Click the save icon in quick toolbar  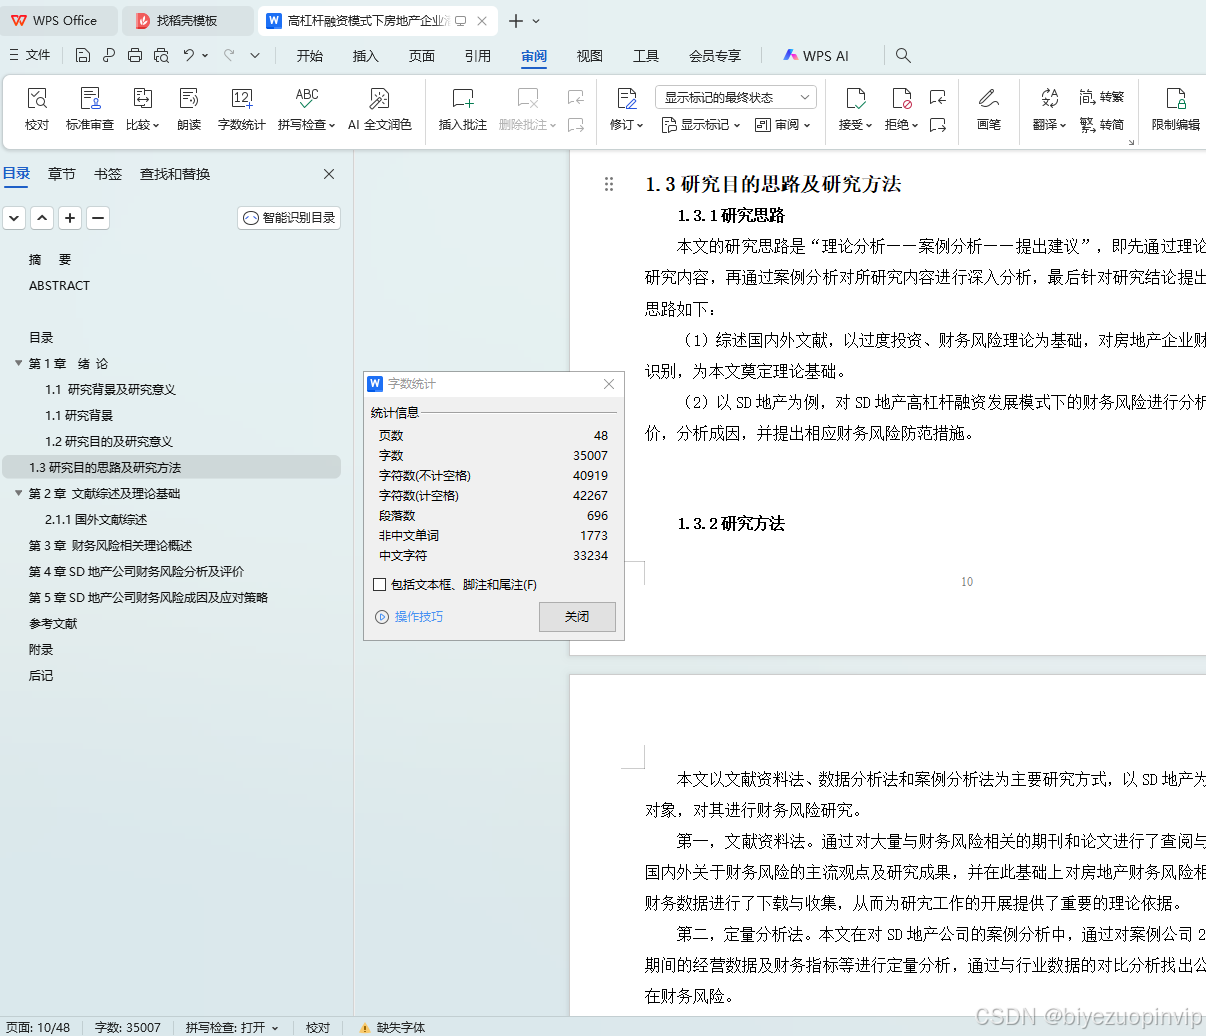pyautogui.click(x=83, y=55)
